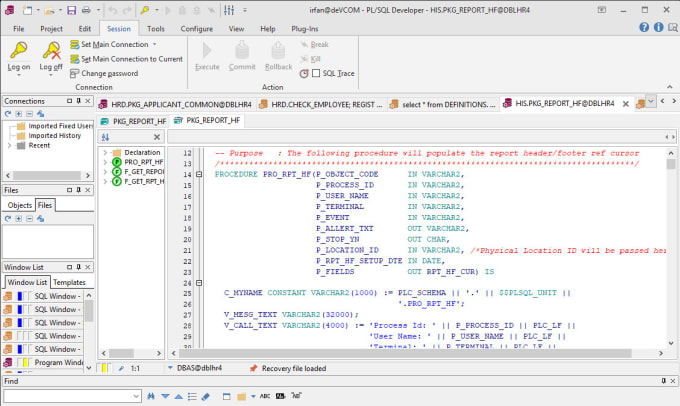
Task: Click the clear highlight eraser icon
Action: [x=206, y=396]
